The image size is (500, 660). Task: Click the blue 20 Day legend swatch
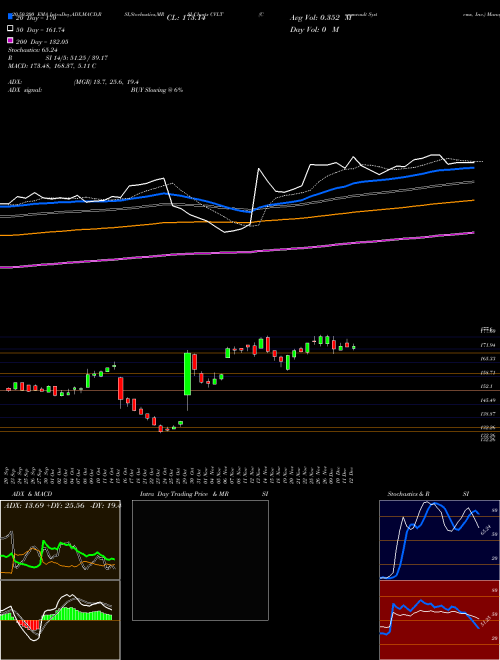10,17
